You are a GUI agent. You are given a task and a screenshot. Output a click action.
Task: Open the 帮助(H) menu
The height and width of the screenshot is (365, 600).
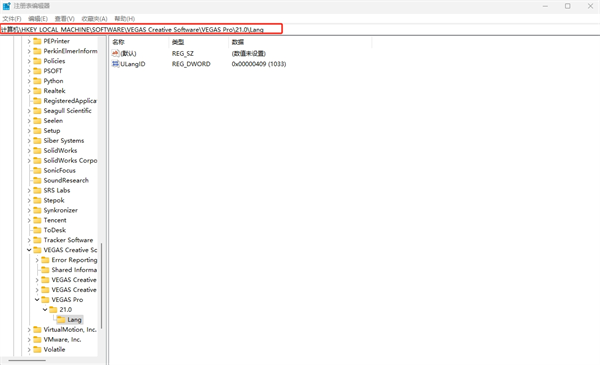[125, 18]
